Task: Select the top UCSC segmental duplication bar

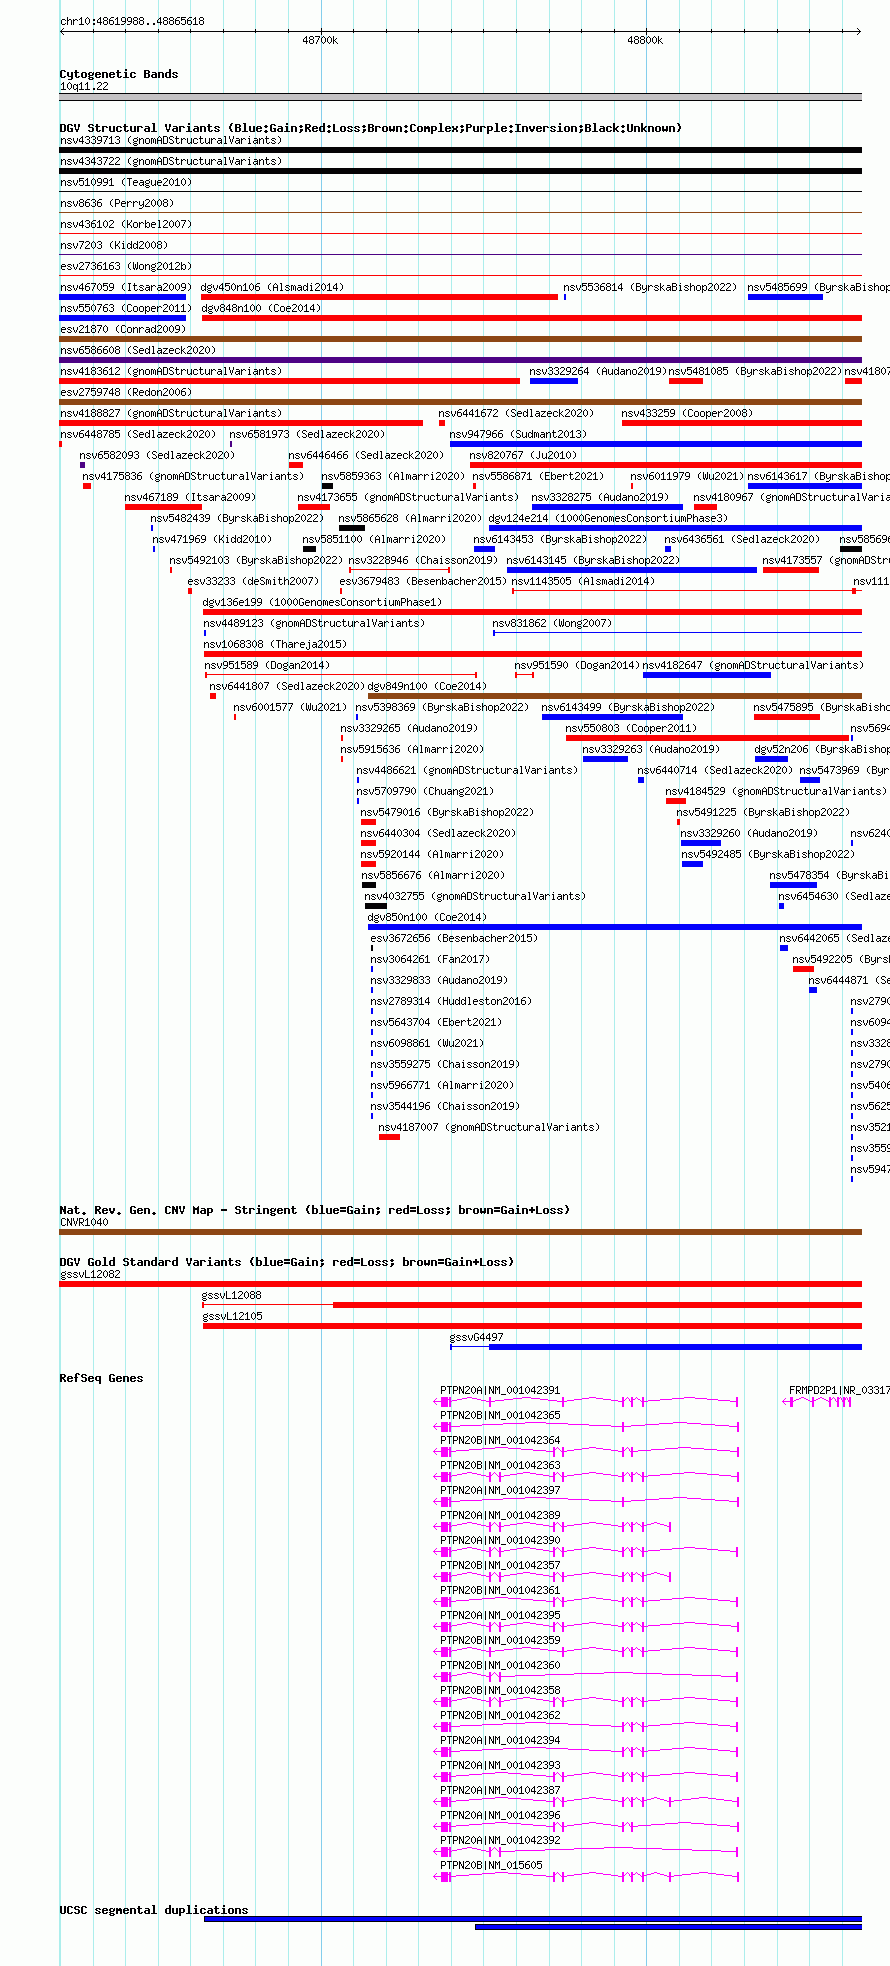Action: tap(533, 1919)
